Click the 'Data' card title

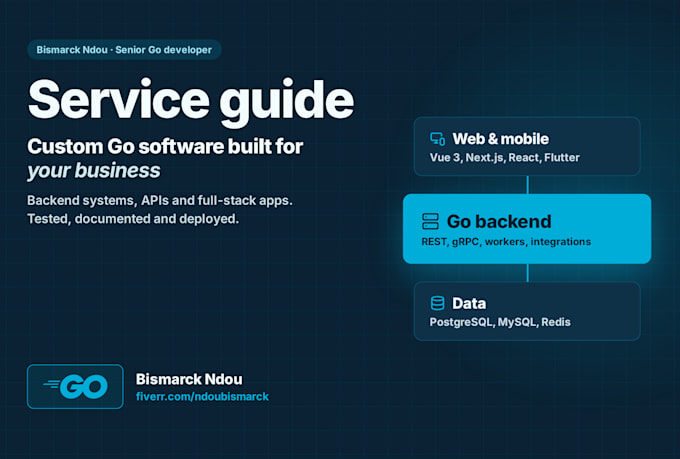click(469, 303)
